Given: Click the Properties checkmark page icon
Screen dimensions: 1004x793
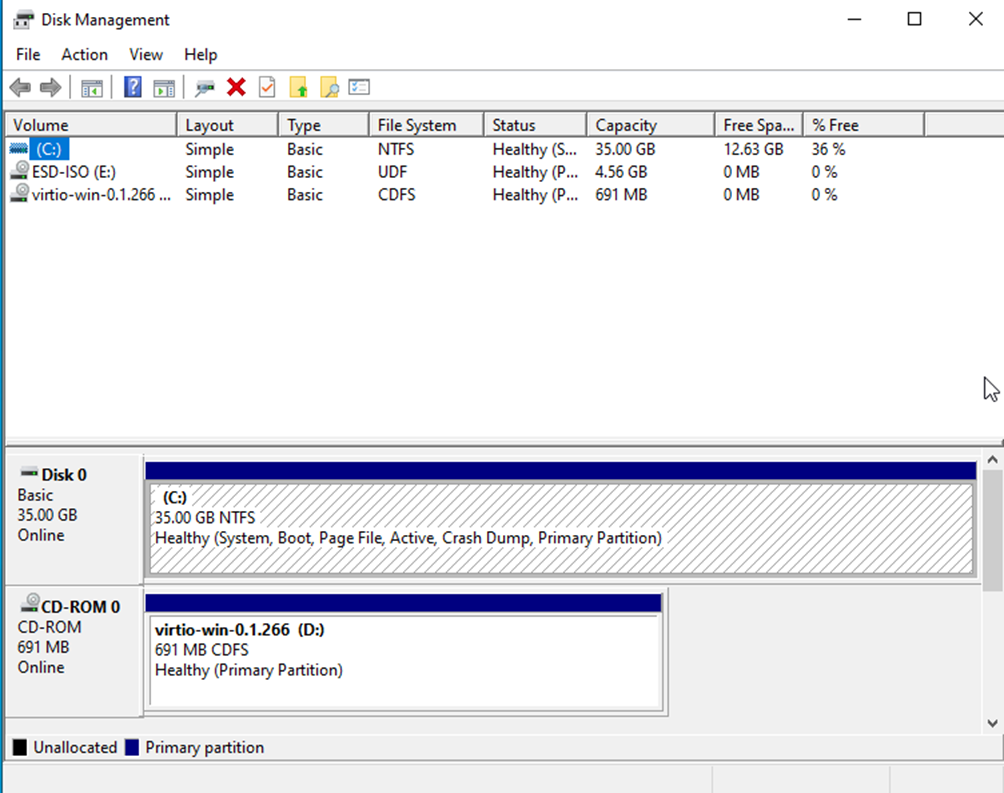Looking at the screenshot, I should (x=267, y=88).
